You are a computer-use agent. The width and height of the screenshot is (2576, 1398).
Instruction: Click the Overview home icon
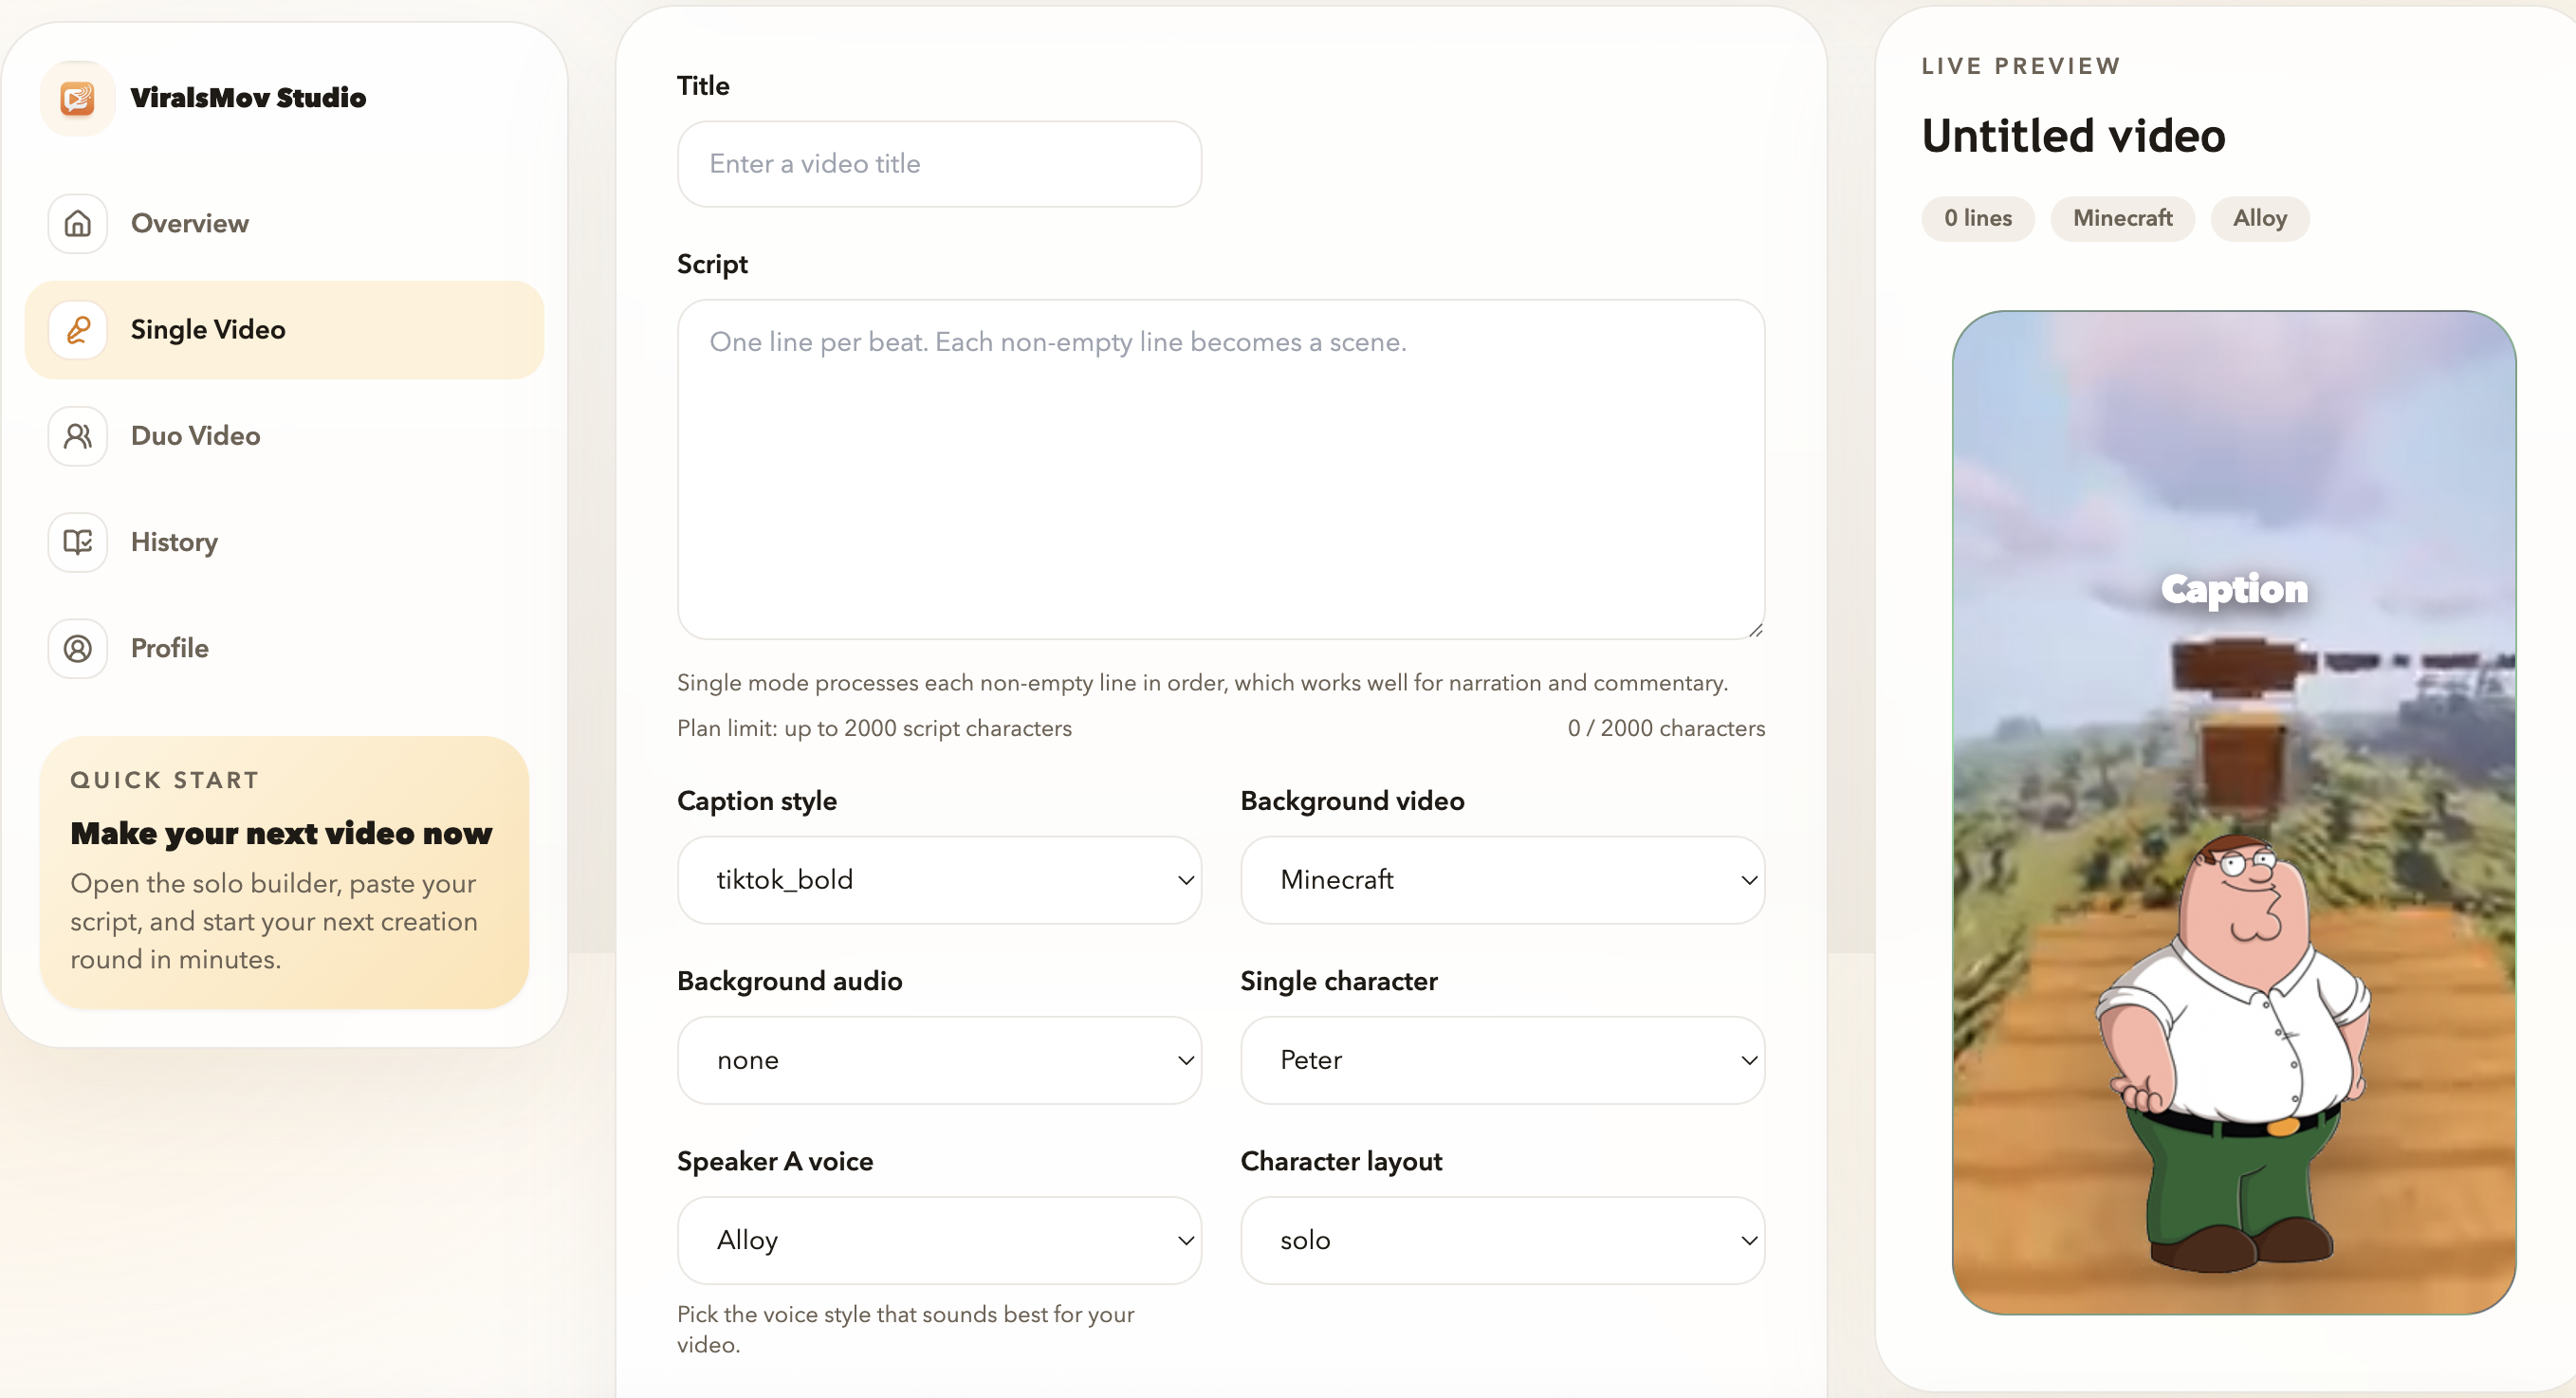click(x=77, y=223)
